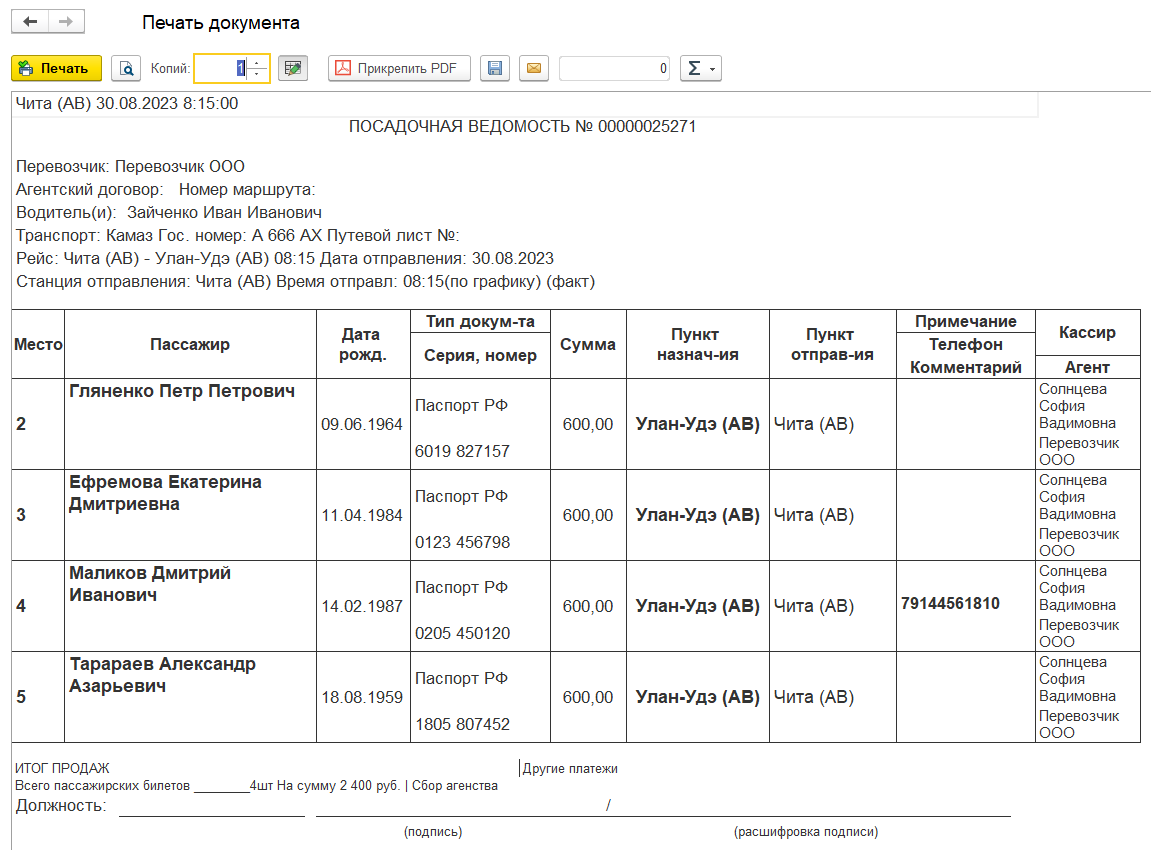The image size is (1151, 850).
Task: Decrease copies with the down spinner arrow
Action: click(x=258, y=74)
